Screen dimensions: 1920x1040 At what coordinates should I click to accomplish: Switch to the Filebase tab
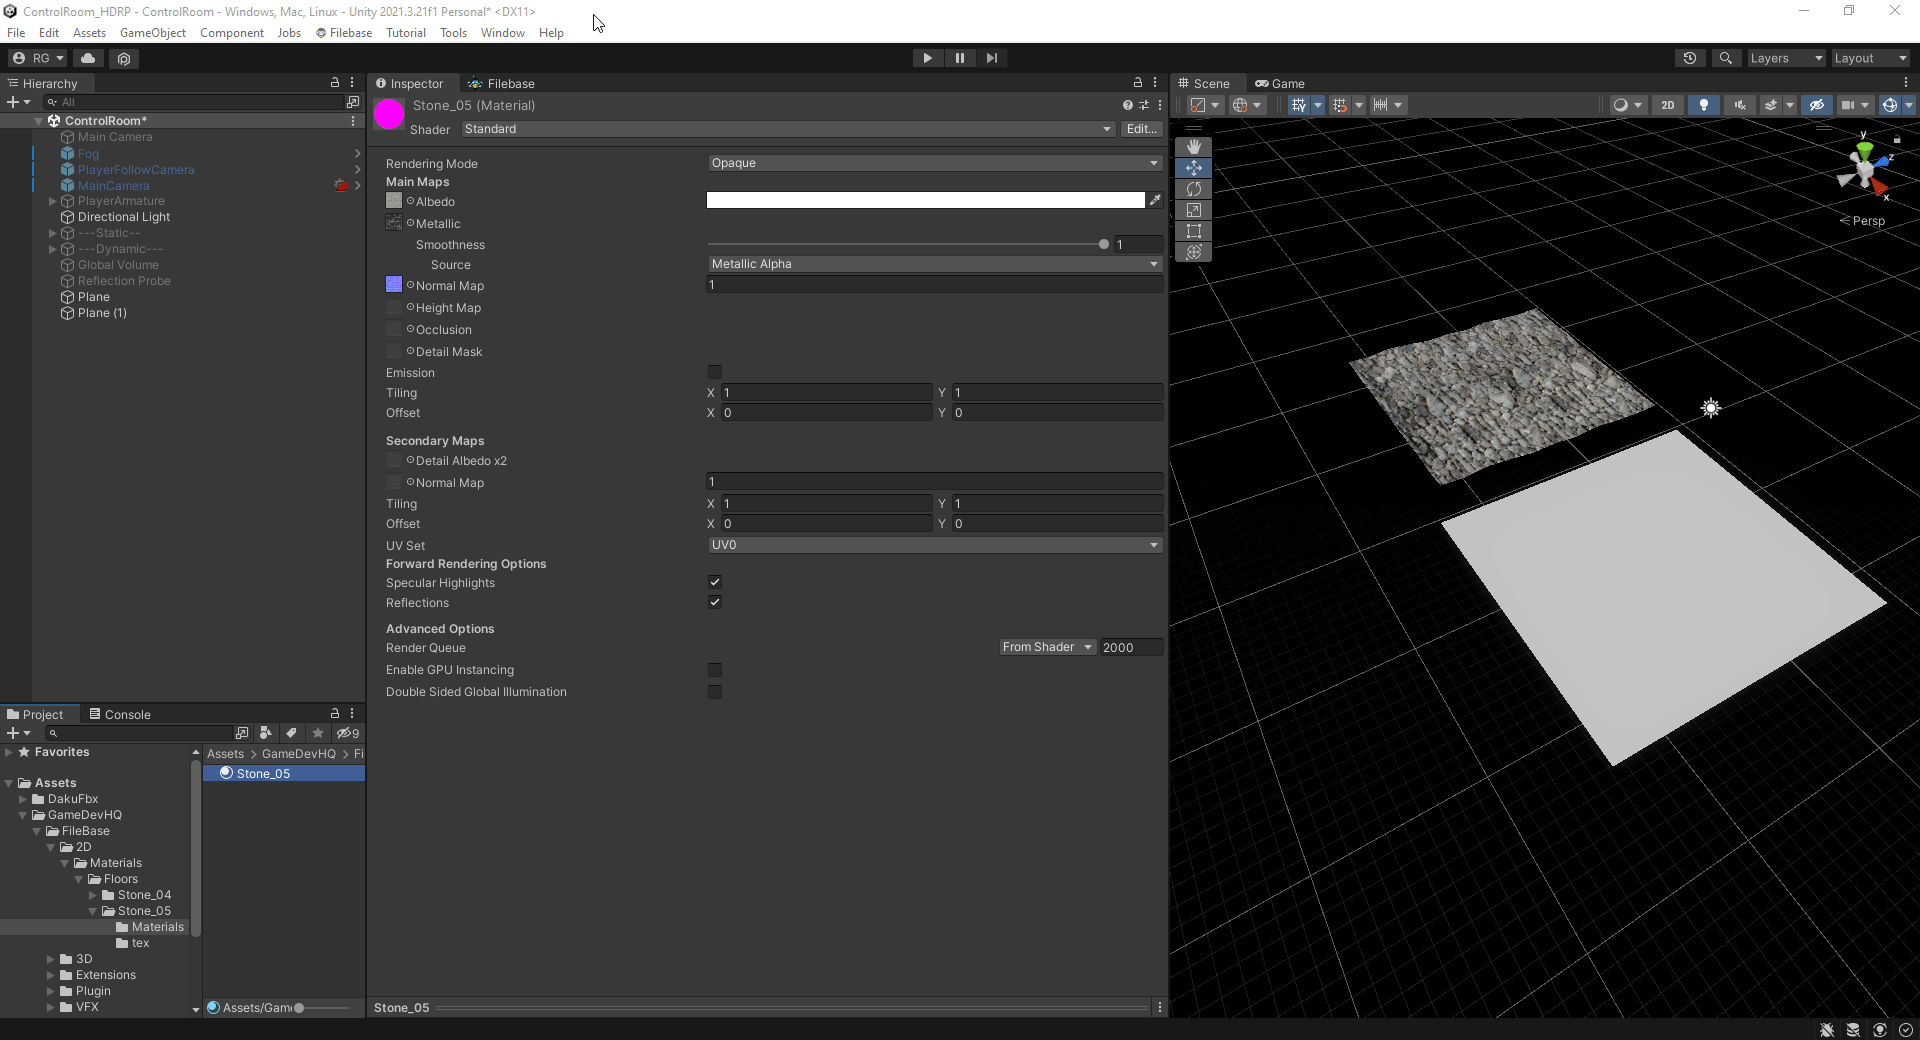click(x=502, y=84)
